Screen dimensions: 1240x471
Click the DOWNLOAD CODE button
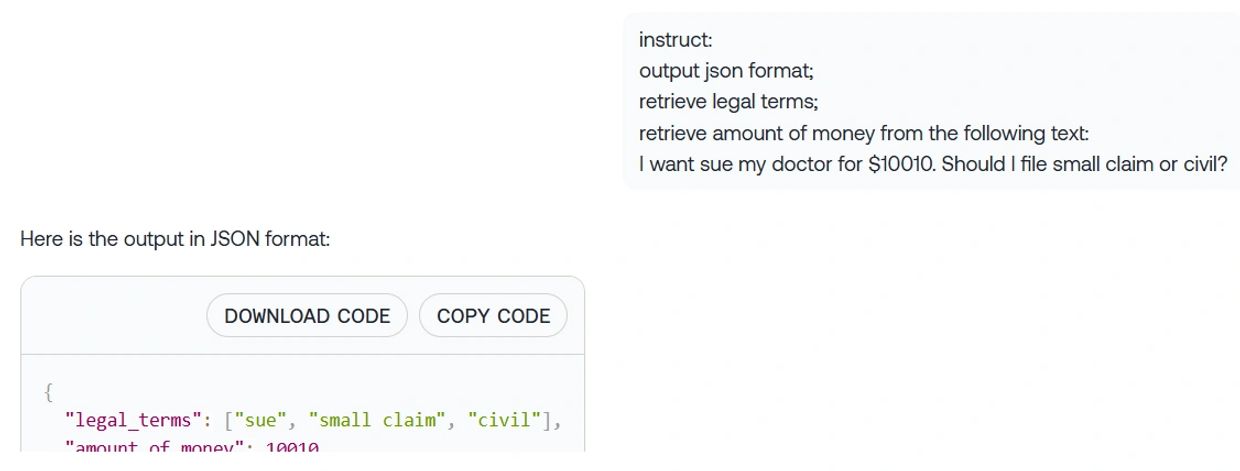307,316
